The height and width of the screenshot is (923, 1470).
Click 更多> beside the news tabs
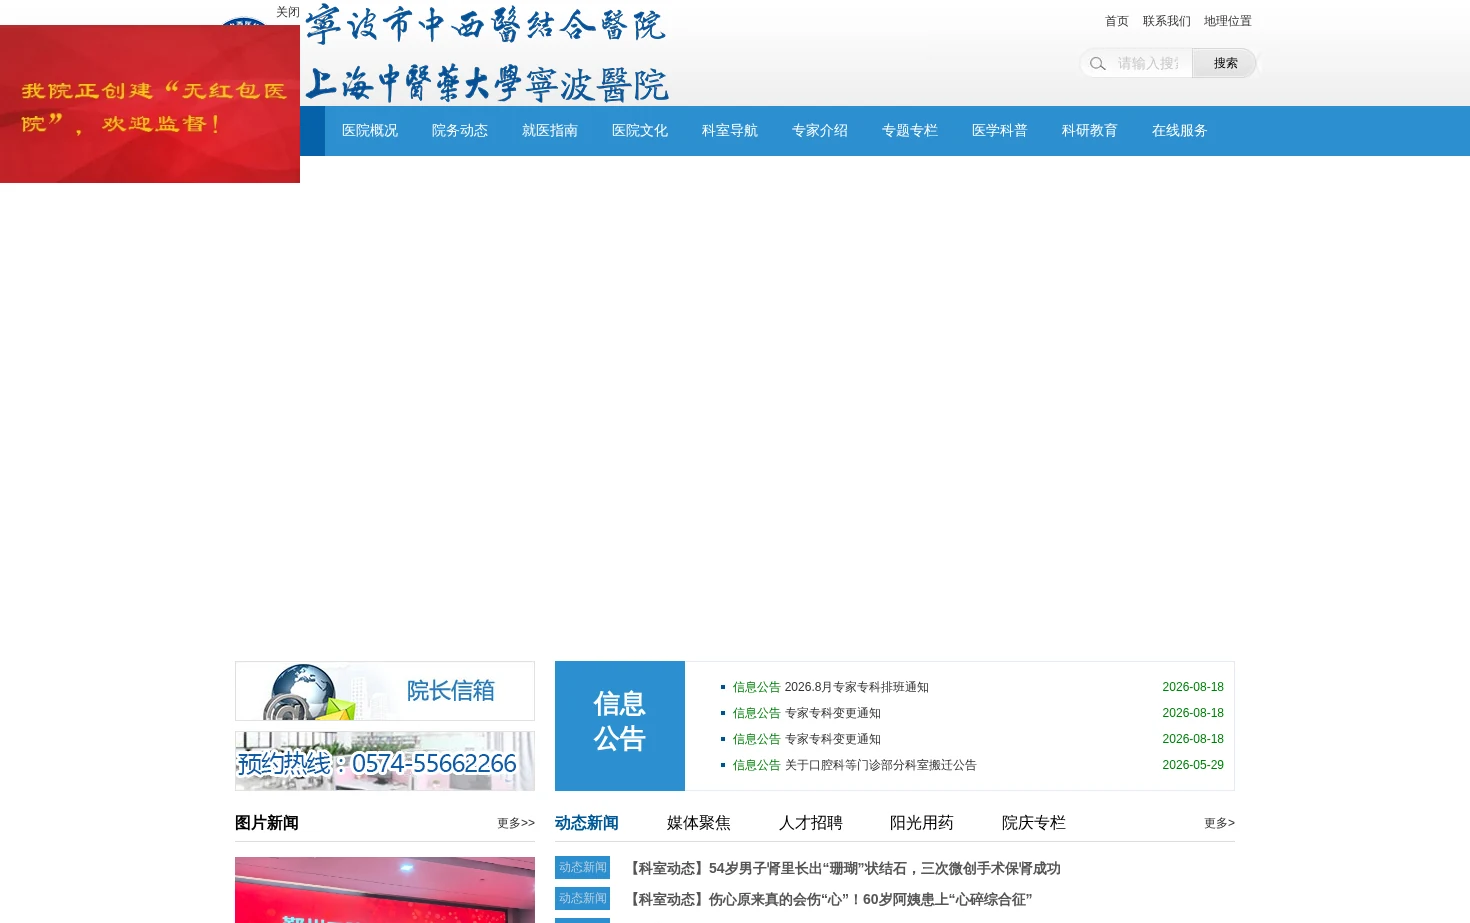point(1219,823)
